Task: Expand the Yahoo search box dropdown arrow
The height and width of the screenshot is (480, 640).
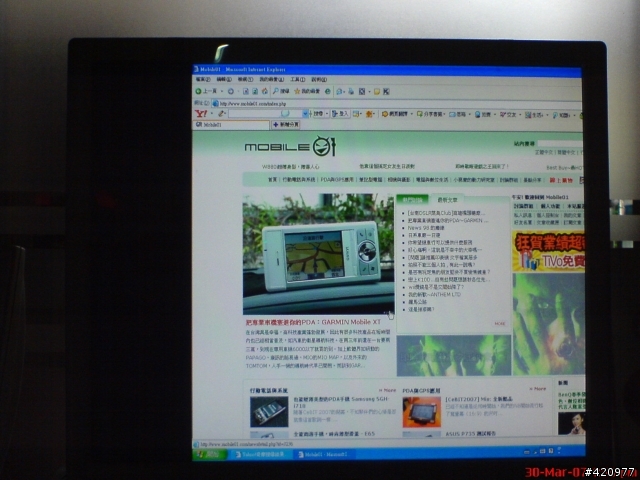Action: click(305, 114)
